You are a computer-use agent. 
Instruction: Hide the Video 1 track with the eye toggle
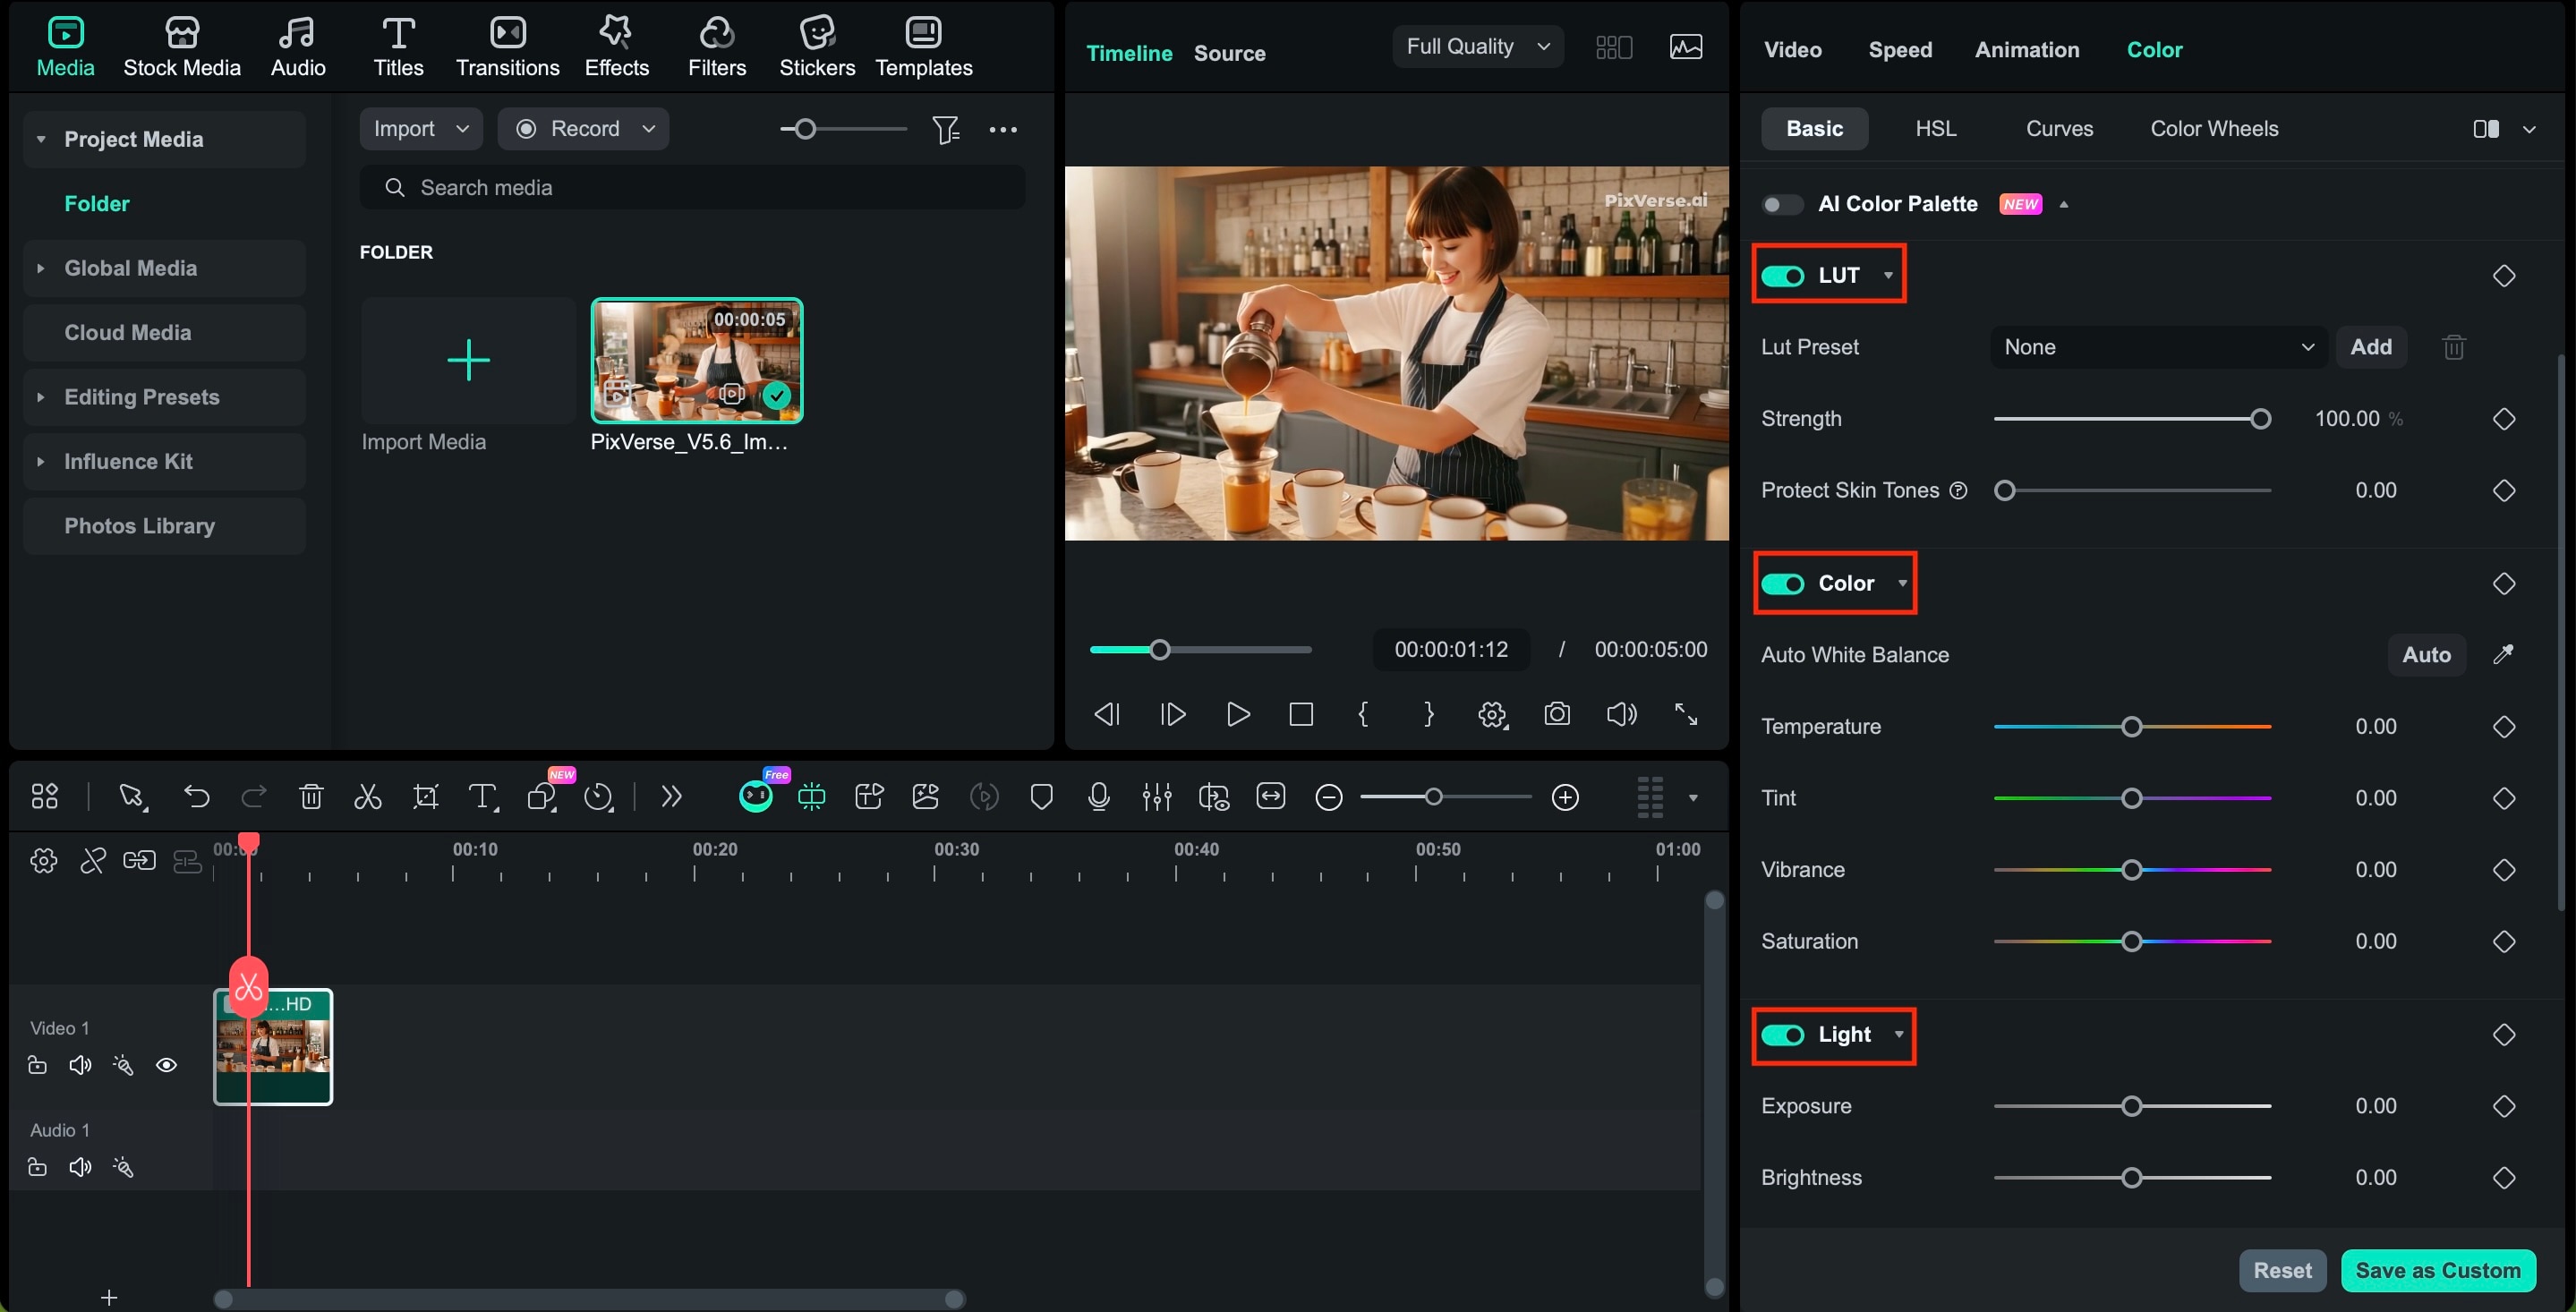166,1064
